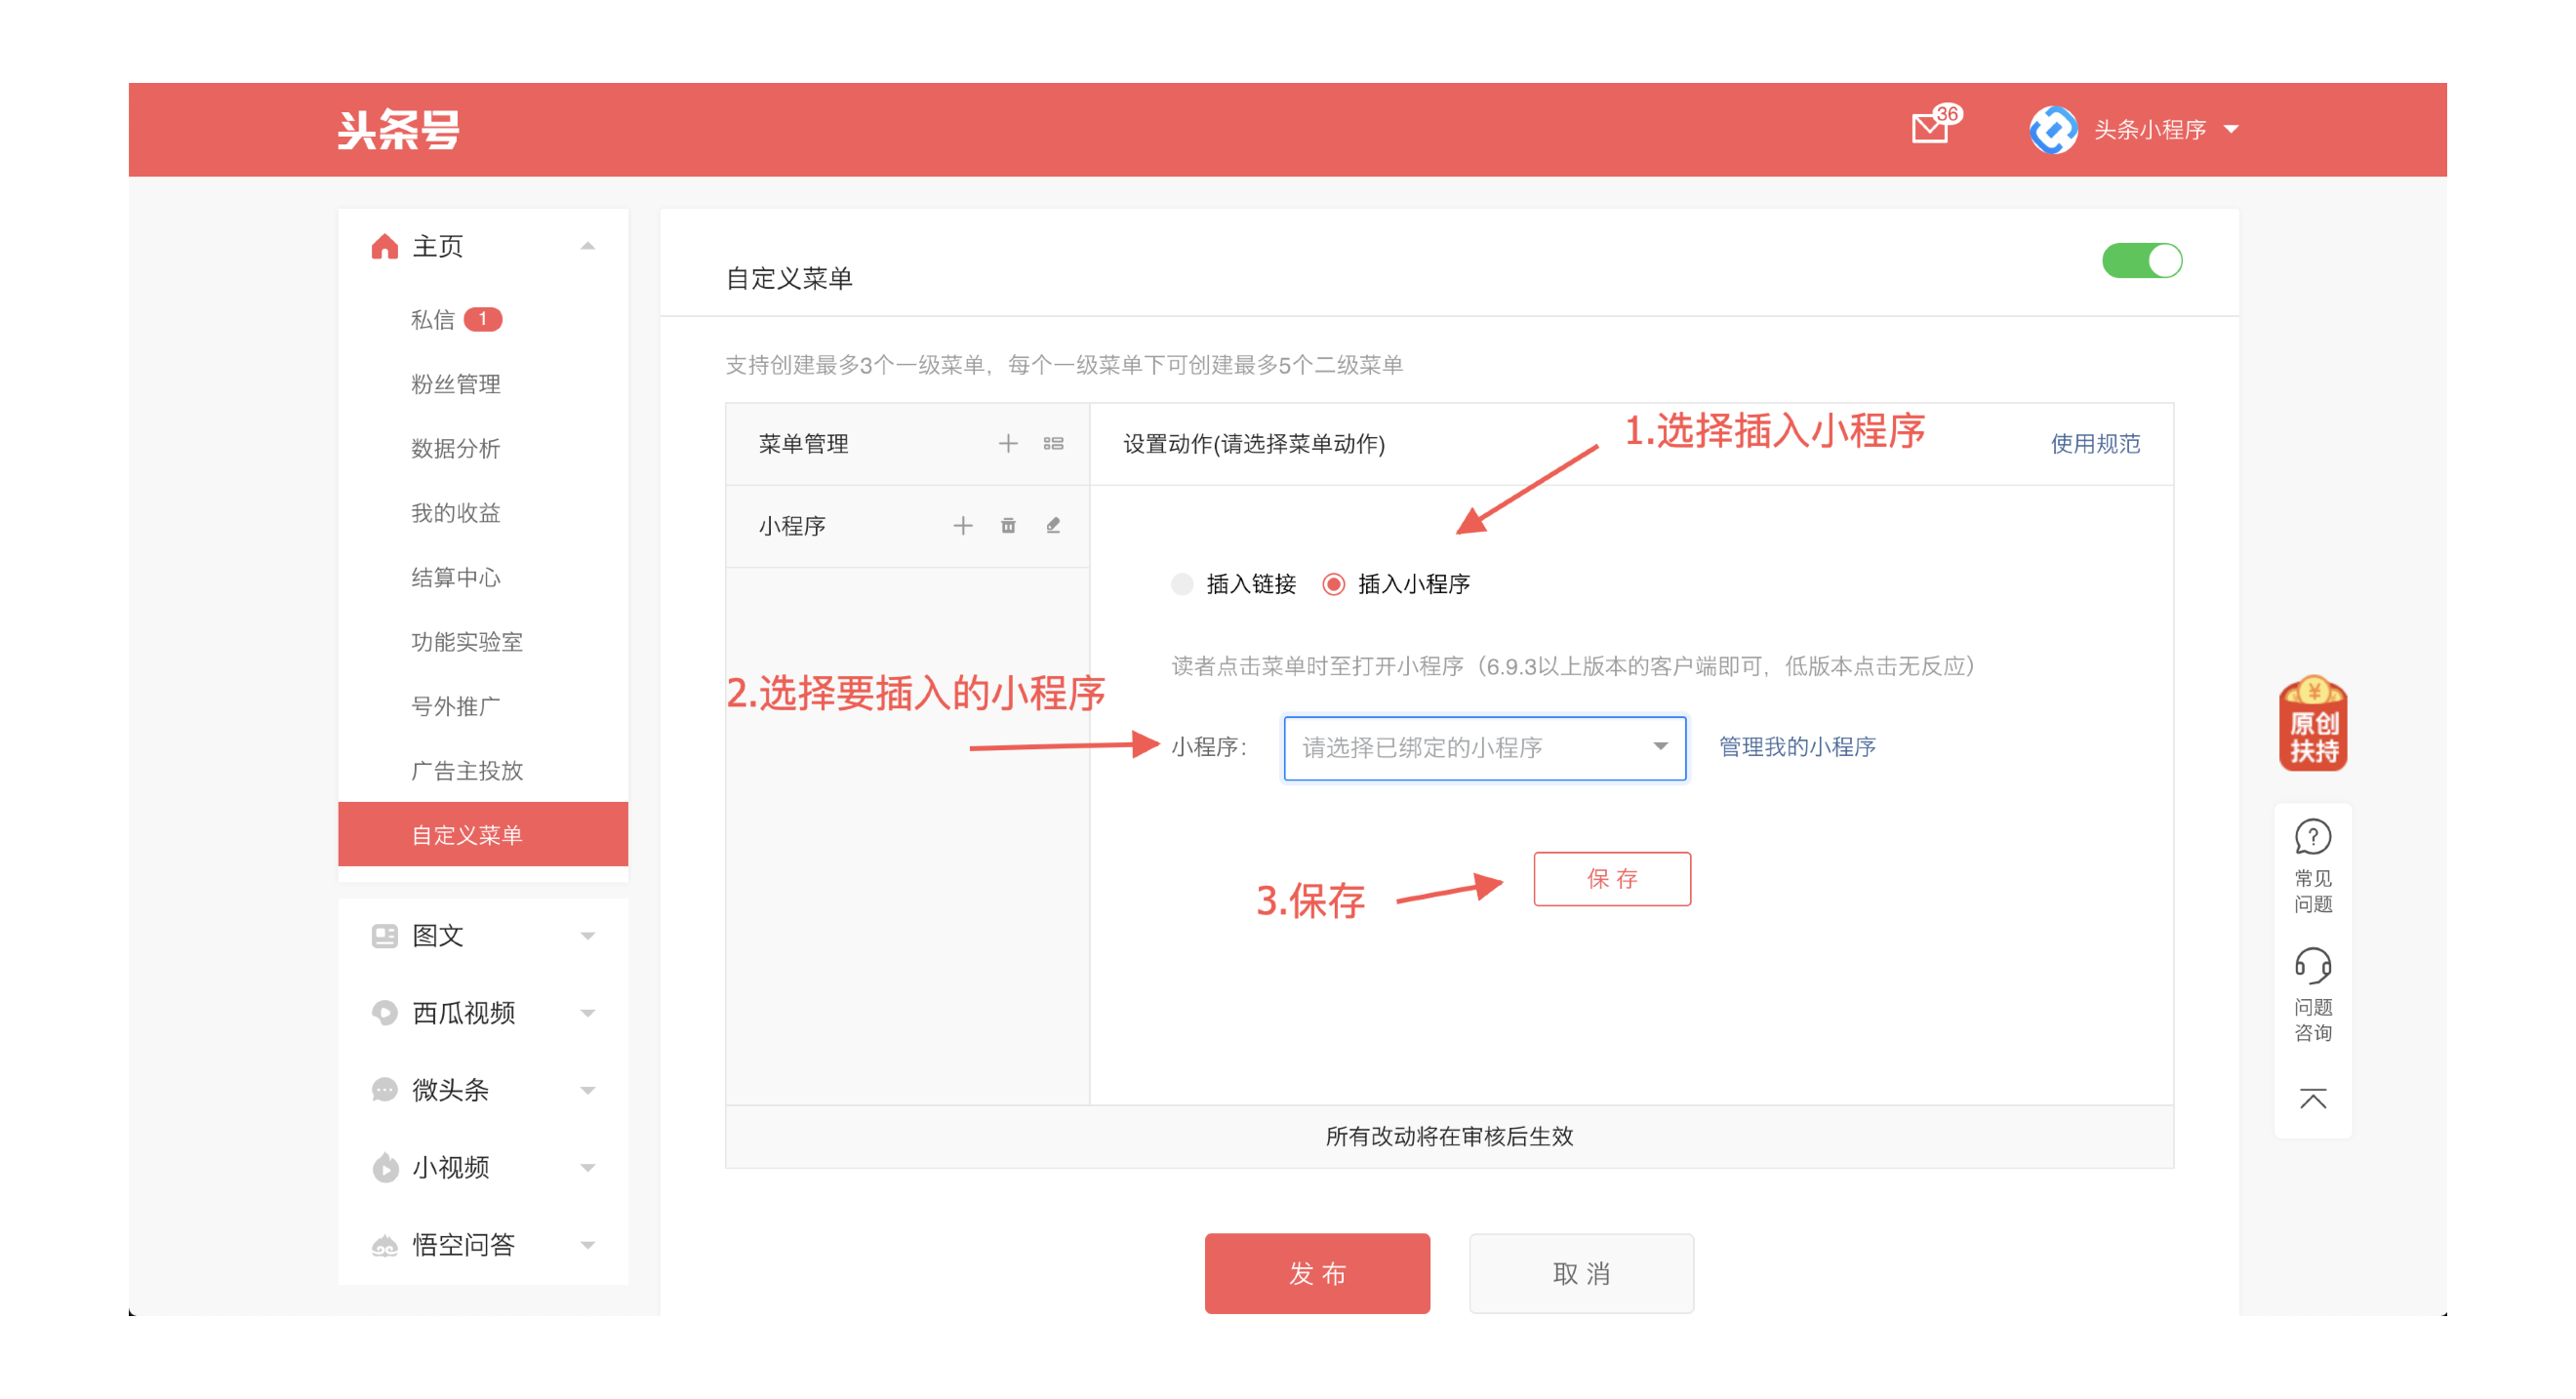
Task: Click the 小视频 section icon
Action: click(x=384, y=1167)
